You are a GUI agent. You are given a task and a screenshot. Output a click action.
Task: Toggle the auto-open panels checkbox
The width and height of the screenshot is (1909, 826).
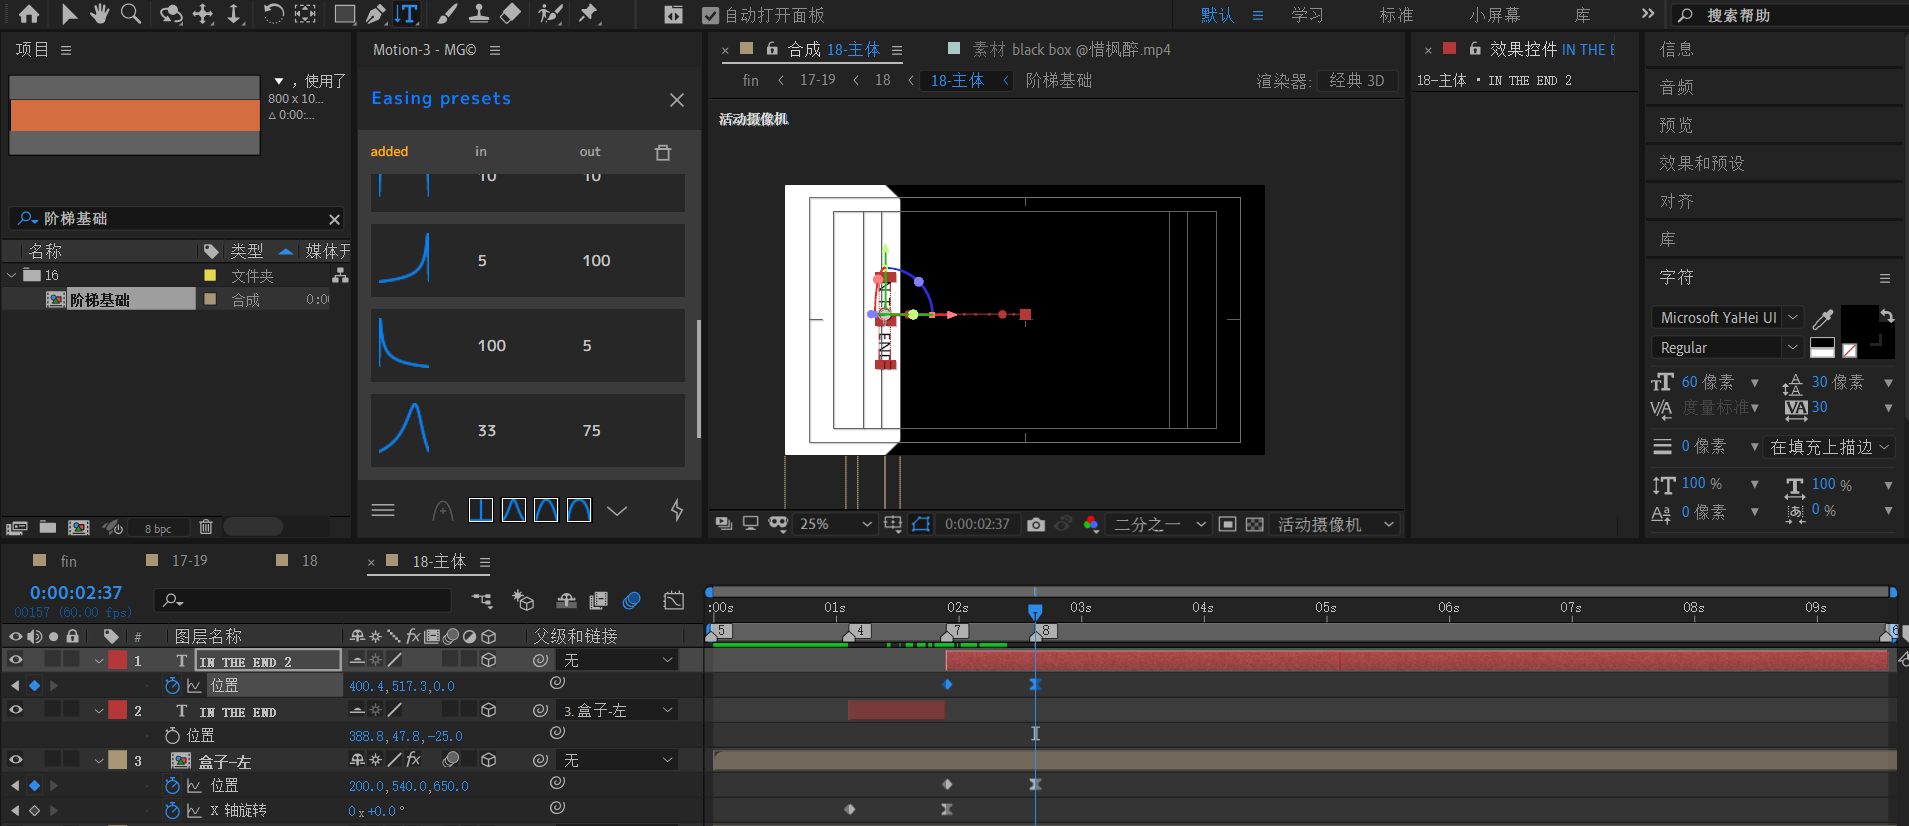pos(711,15)
